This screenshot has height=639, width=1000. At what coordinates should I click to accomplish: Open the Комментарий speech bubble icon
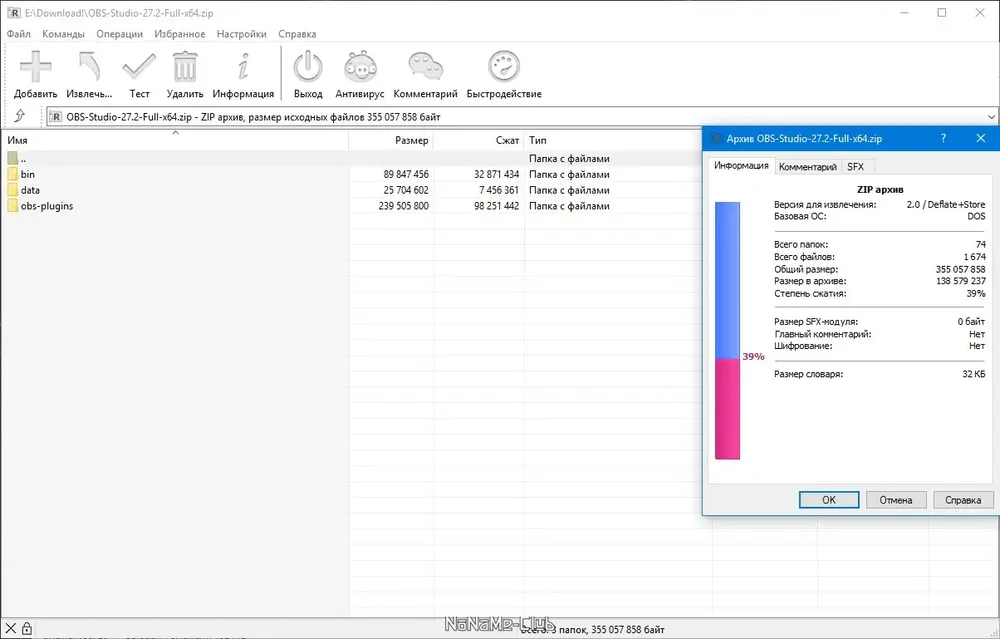(x=425, y=66)
